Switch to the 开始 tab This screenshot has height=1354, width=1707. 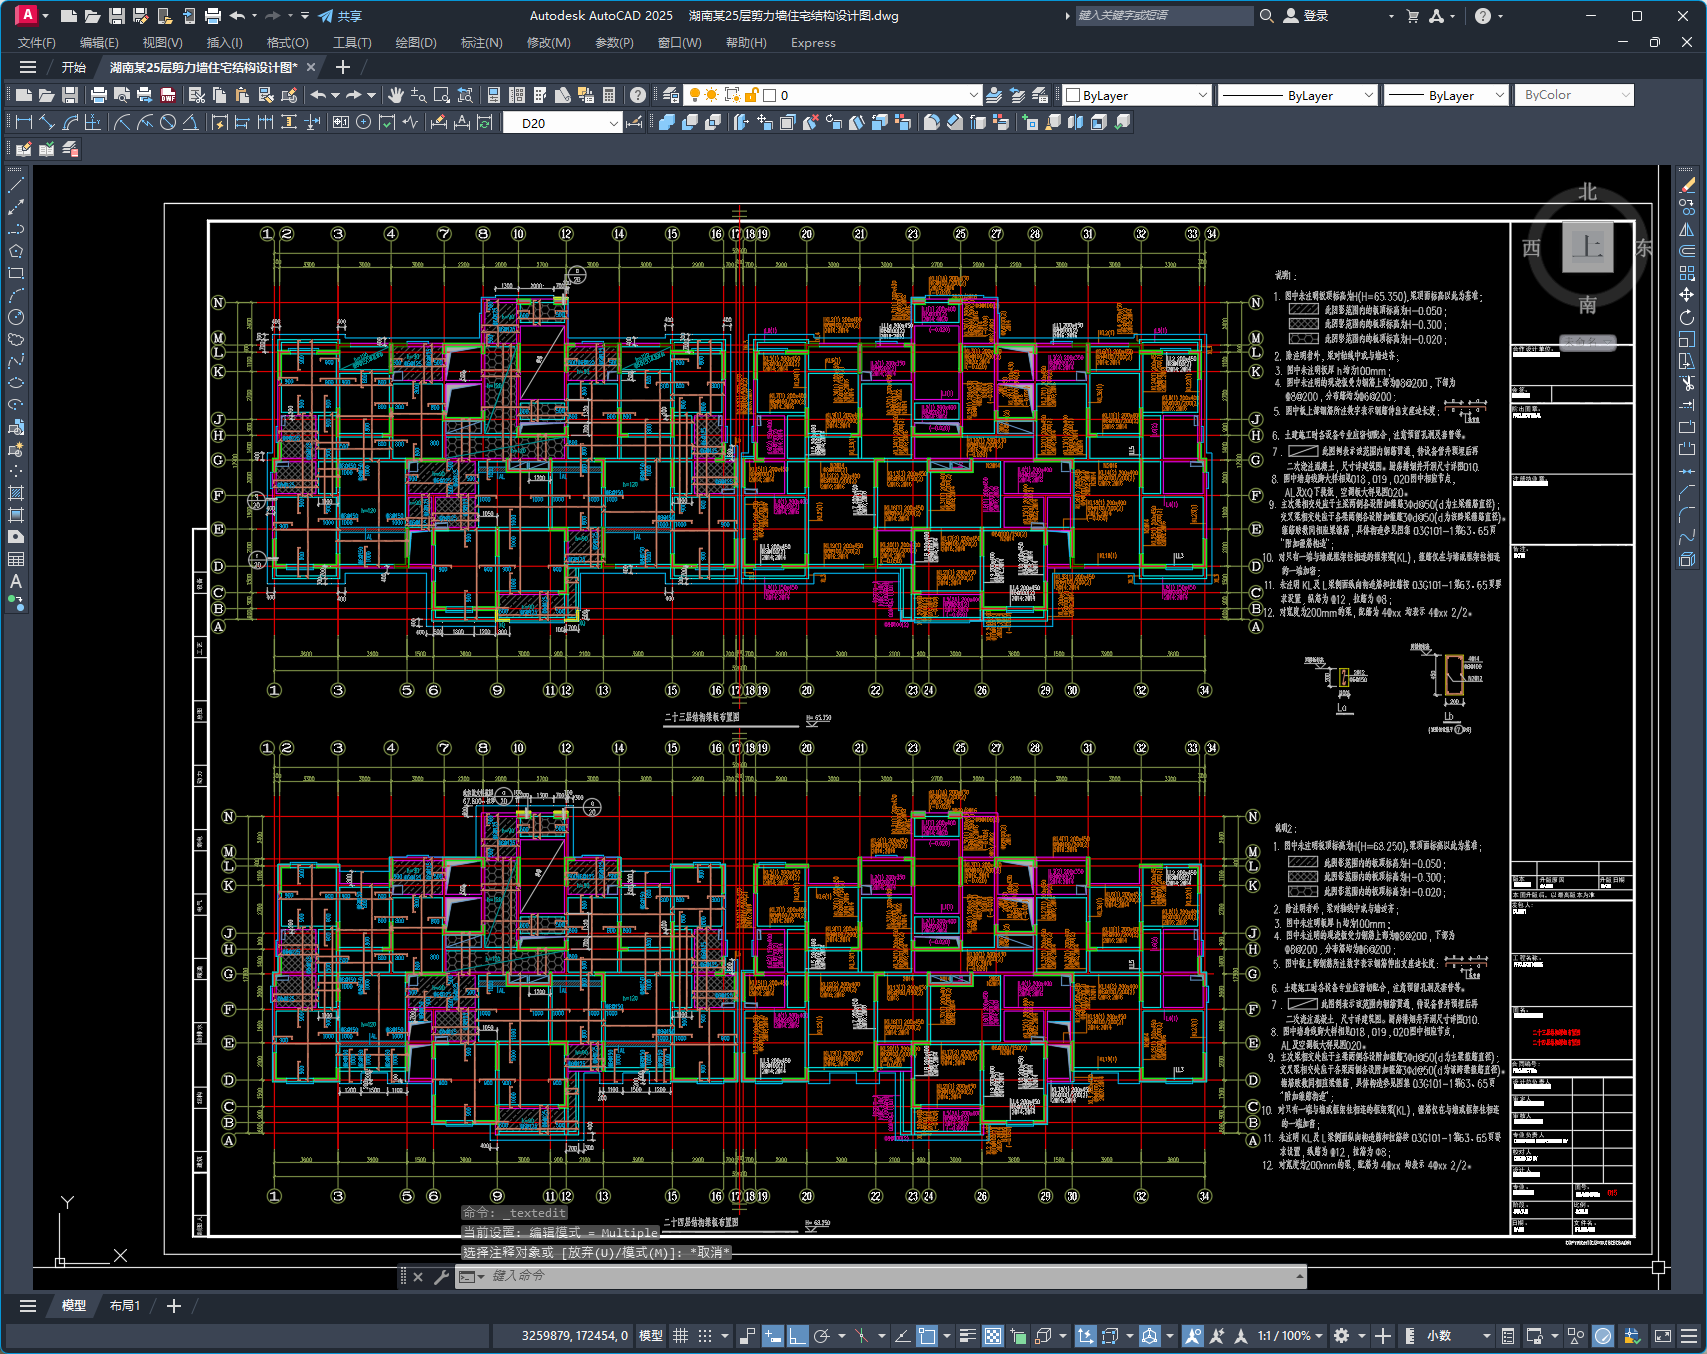click(74, 68)
